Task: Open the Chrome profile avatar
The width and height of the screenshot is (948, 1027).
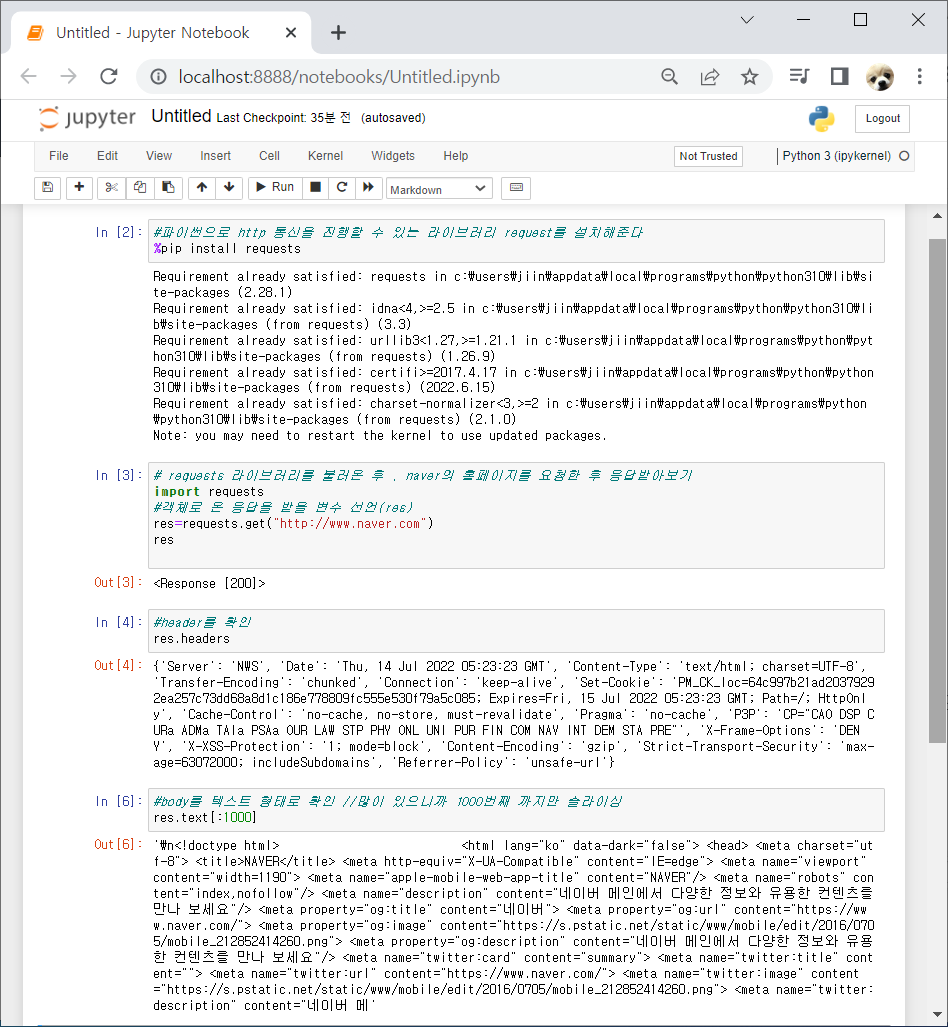Action: coord(880,77)
